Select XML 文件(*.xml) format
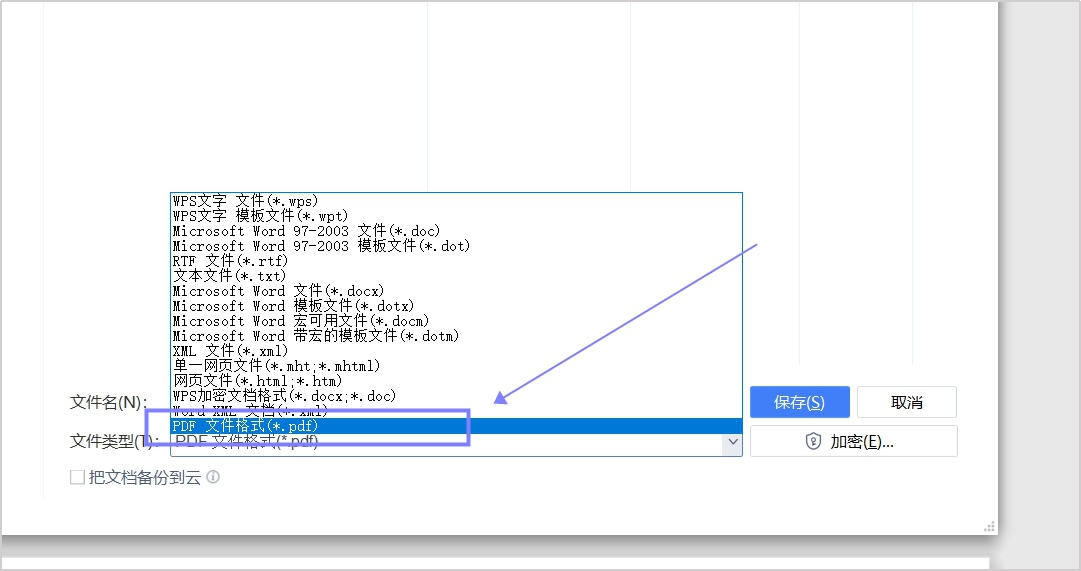This screenshot has width=1081, height=571. point(456,351)
